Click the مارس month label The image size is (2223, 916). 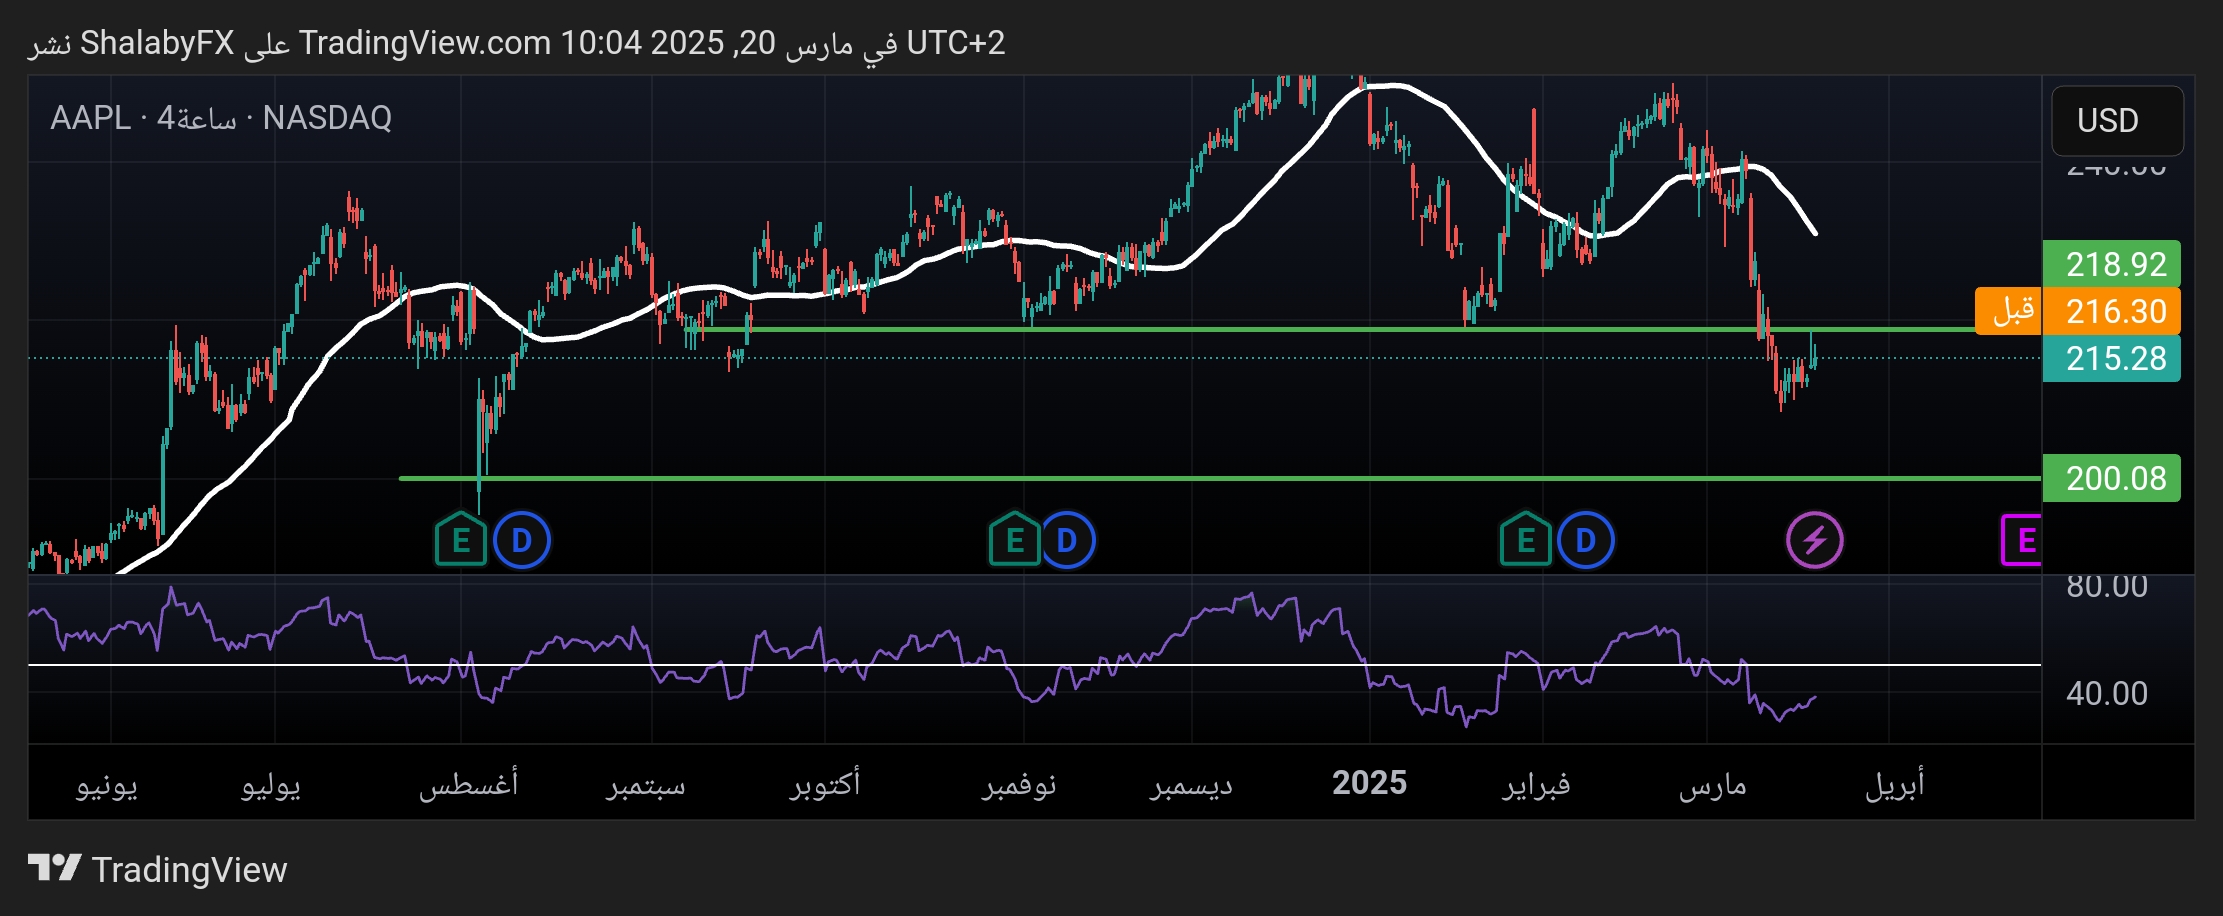coord(1712,785)
